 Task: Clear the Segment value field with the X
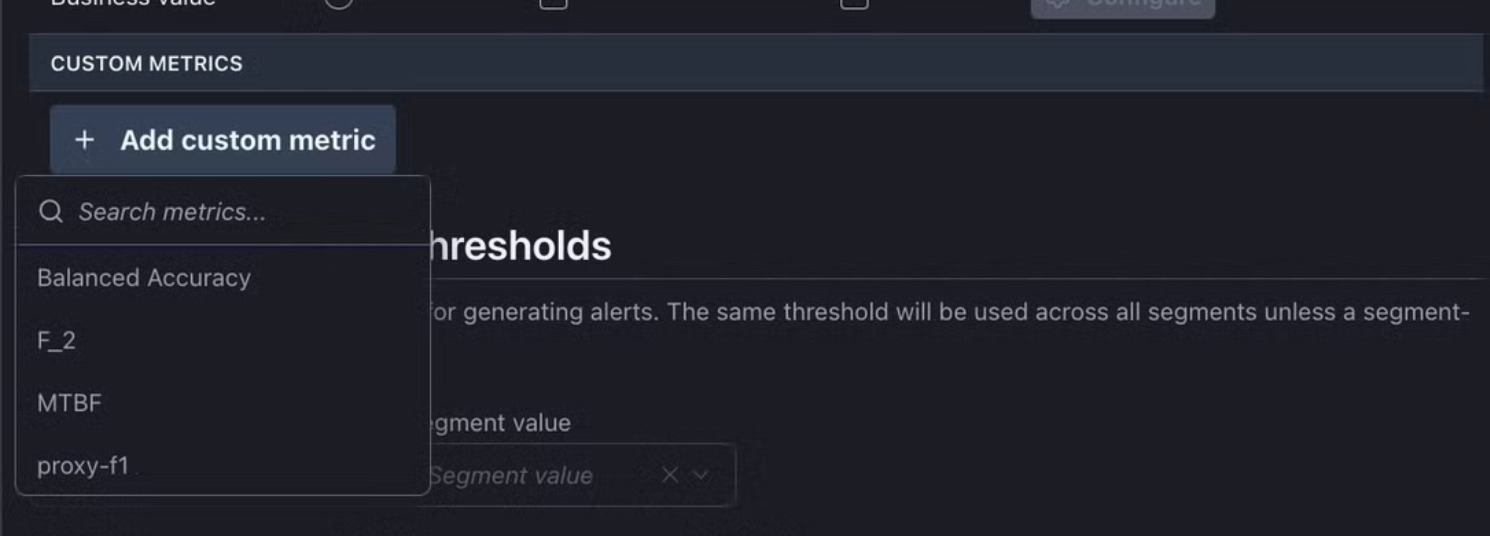[670, 475]
